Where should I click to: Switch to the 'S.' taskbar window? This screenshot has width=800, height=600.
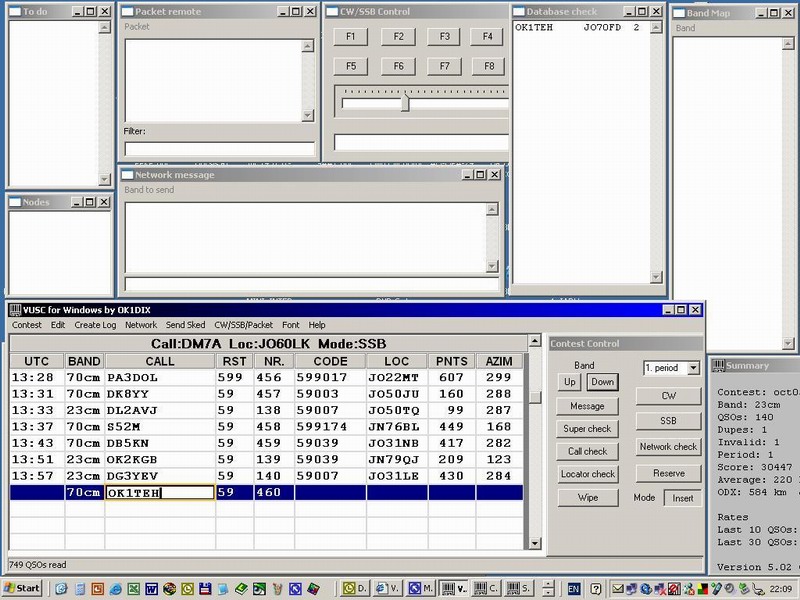click(x=519, y=589)
